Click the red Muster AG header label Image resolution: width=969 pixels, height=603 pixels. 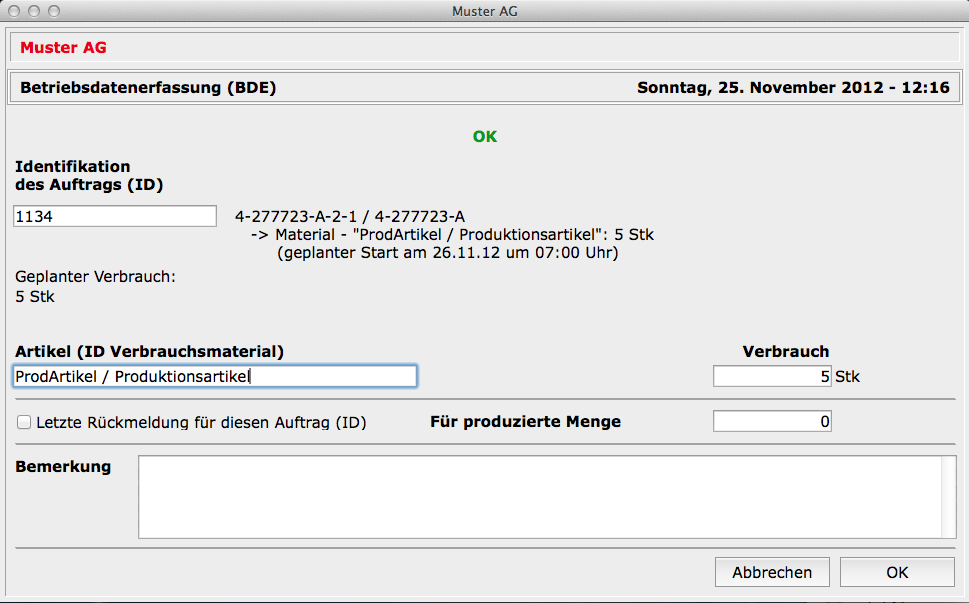pyautogui.click(x=63, y=47)
